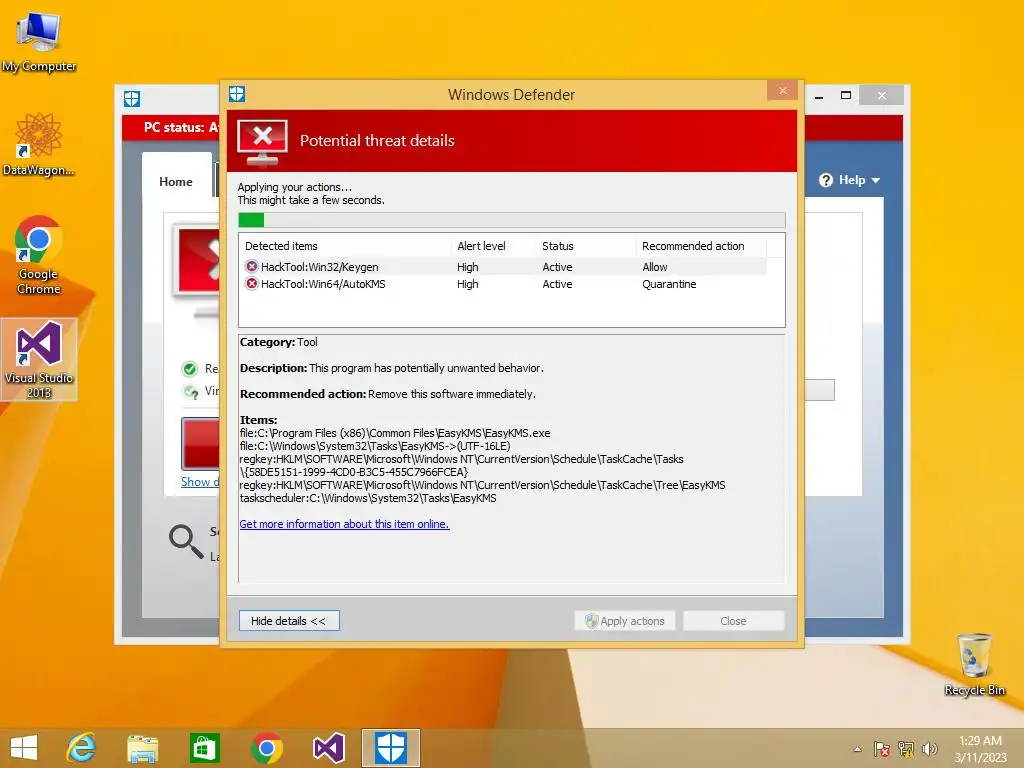
Task: Open File Explorer from the taskbar
Action: pyautogui.click(x=142, y=748)
